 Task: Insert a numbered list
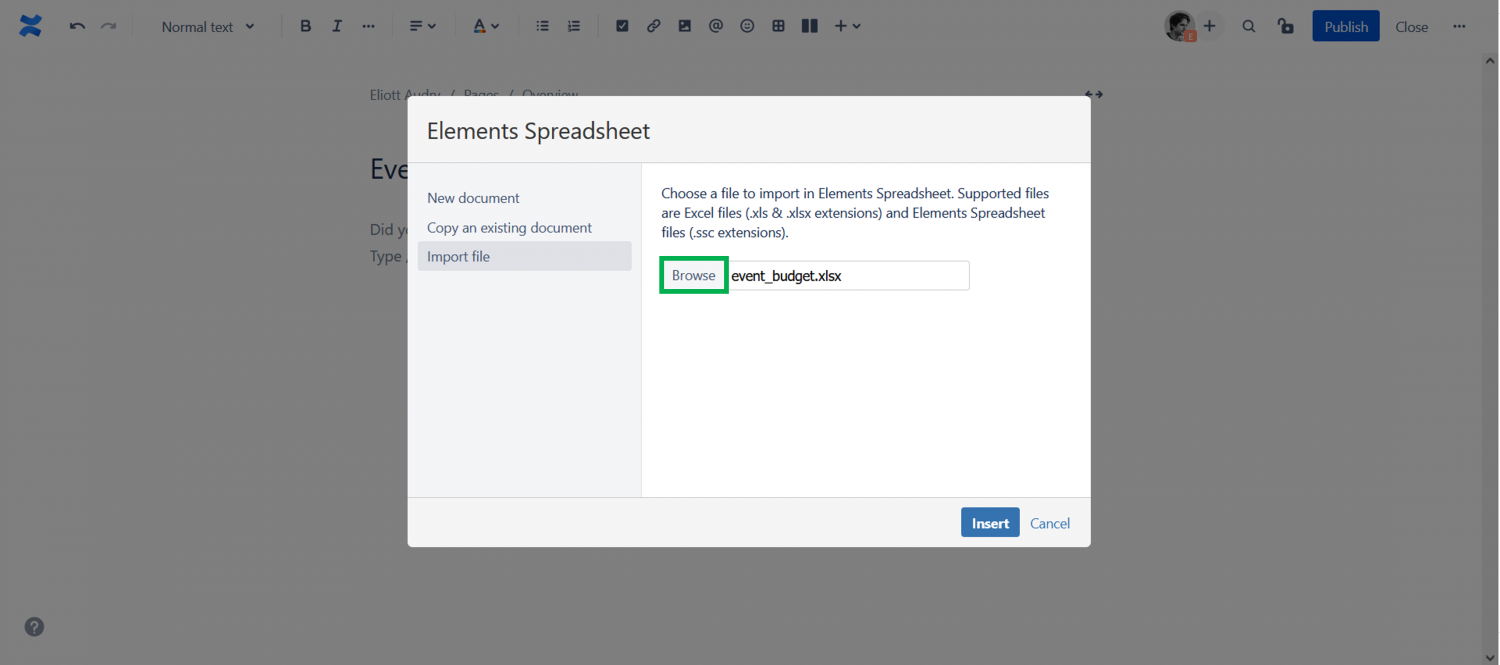[573, 27]
